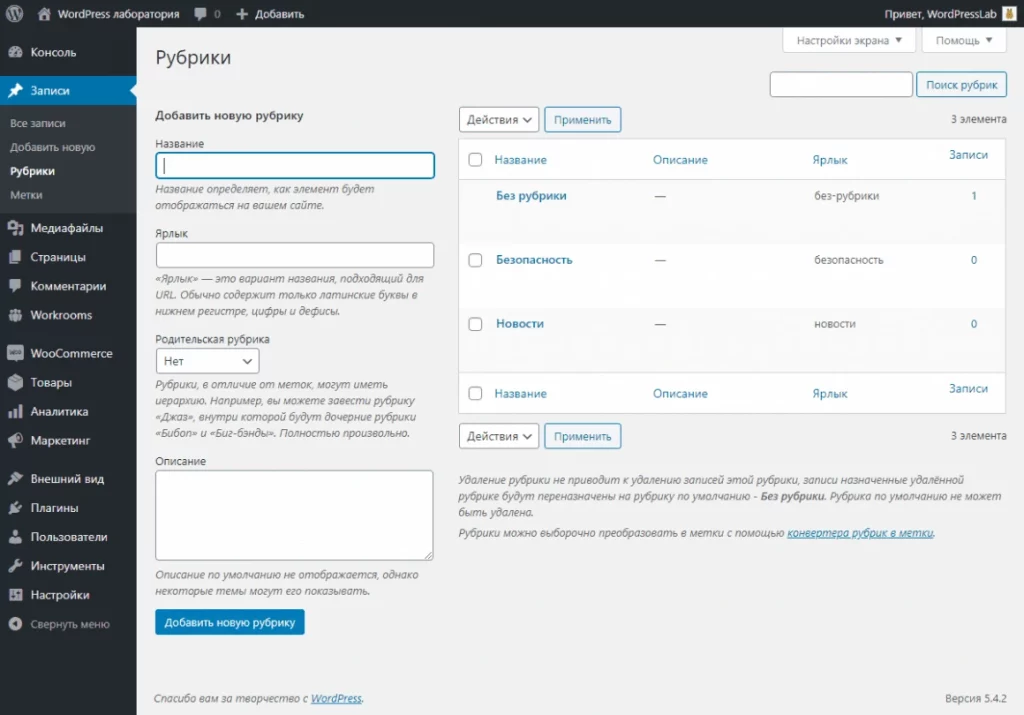Click the Консоль dashboard icon in sidebar
The image size is (1024, 715).
15,52
